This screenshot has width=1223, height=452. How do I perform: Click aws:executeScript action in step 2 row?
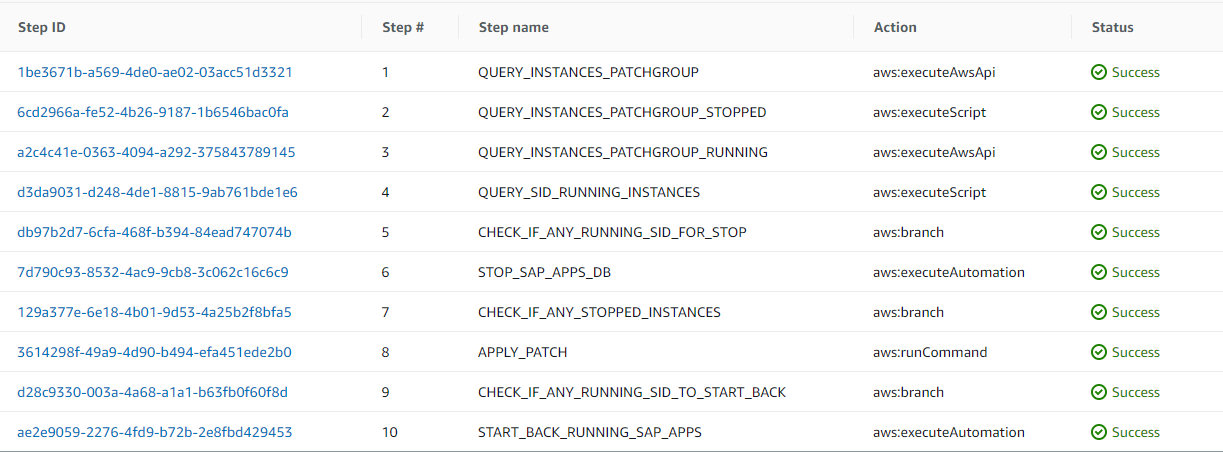pos(929,112)
